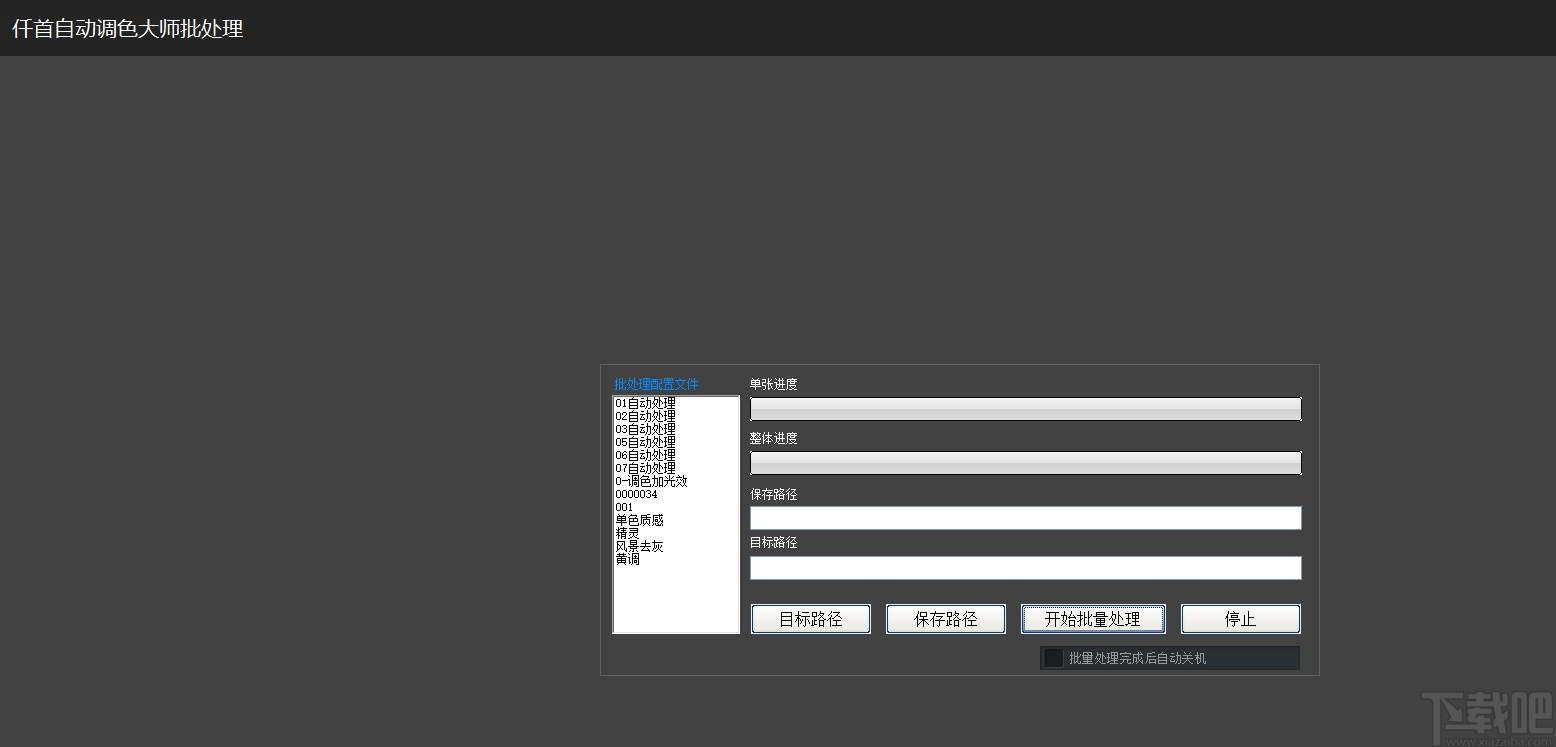Click the 保存路径 button
The image size is (1556, 747).
[945, 619]
